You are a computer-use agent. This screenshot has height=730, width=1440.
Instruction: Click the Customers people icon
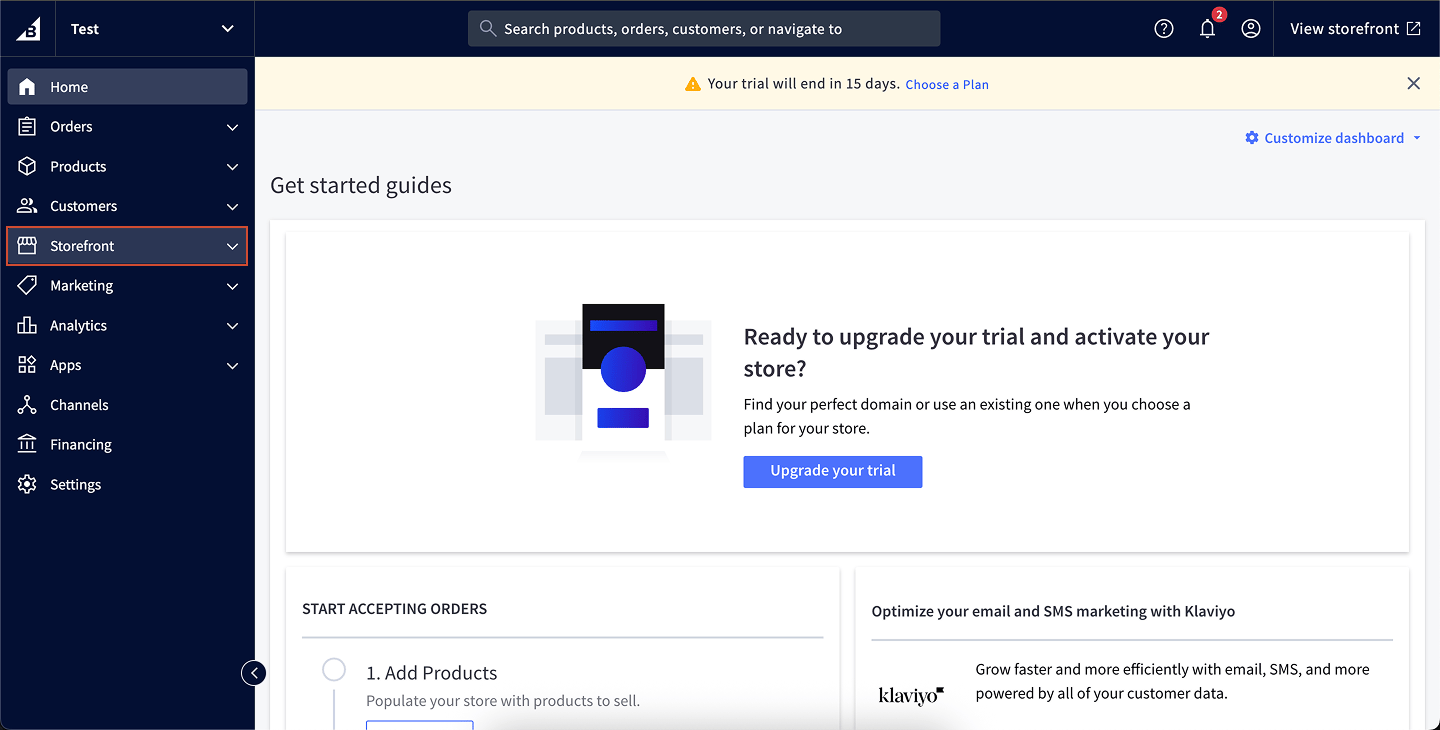point(27,206)
